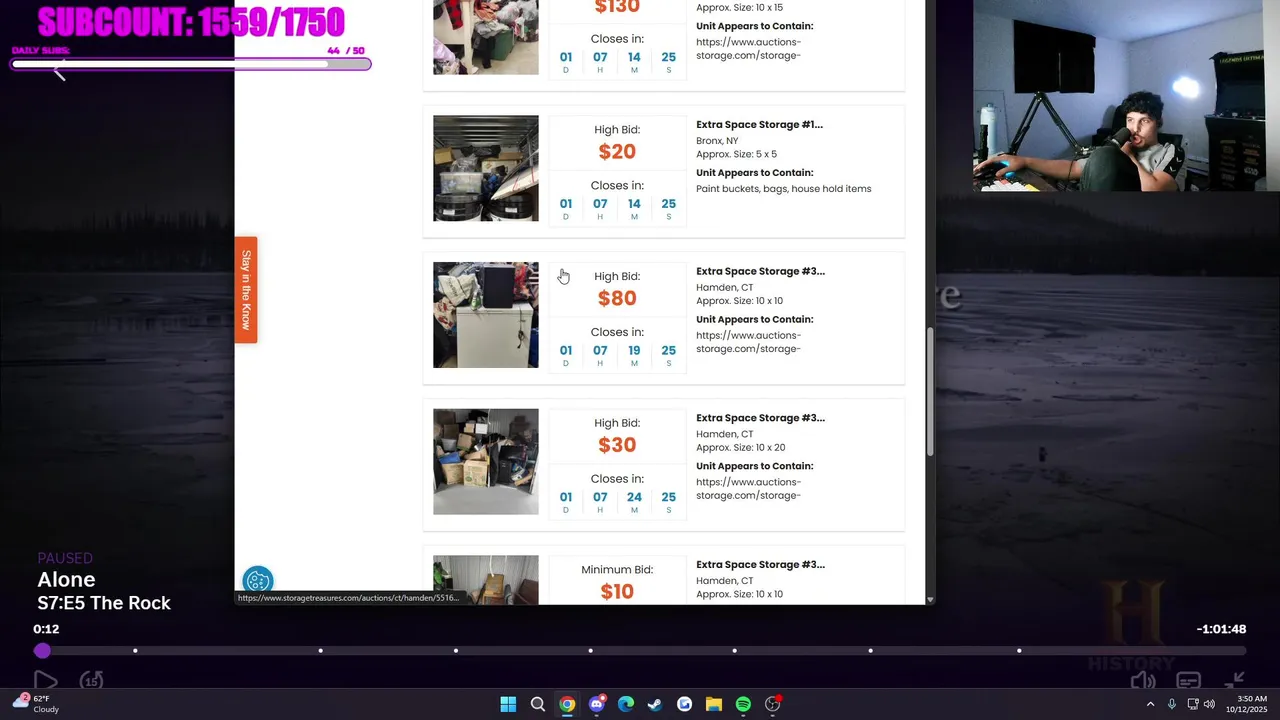
Task: Open File Explorer from the taskbar
Action: [714, 704]
